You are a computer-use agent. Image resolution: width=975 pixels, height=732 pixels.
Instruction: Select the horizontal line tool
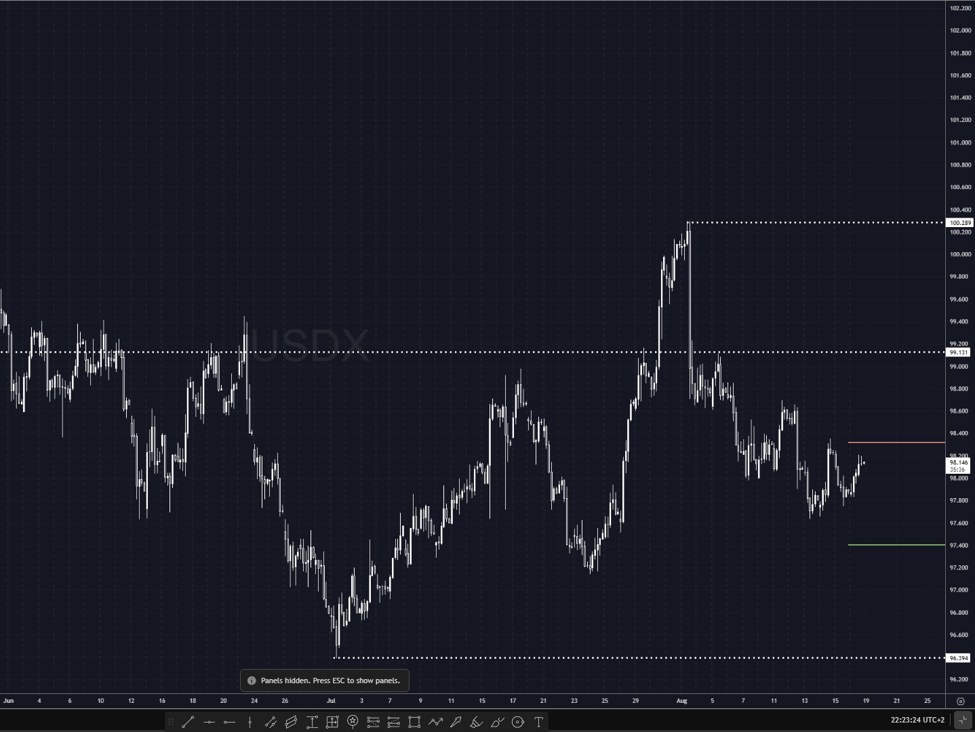209,722
